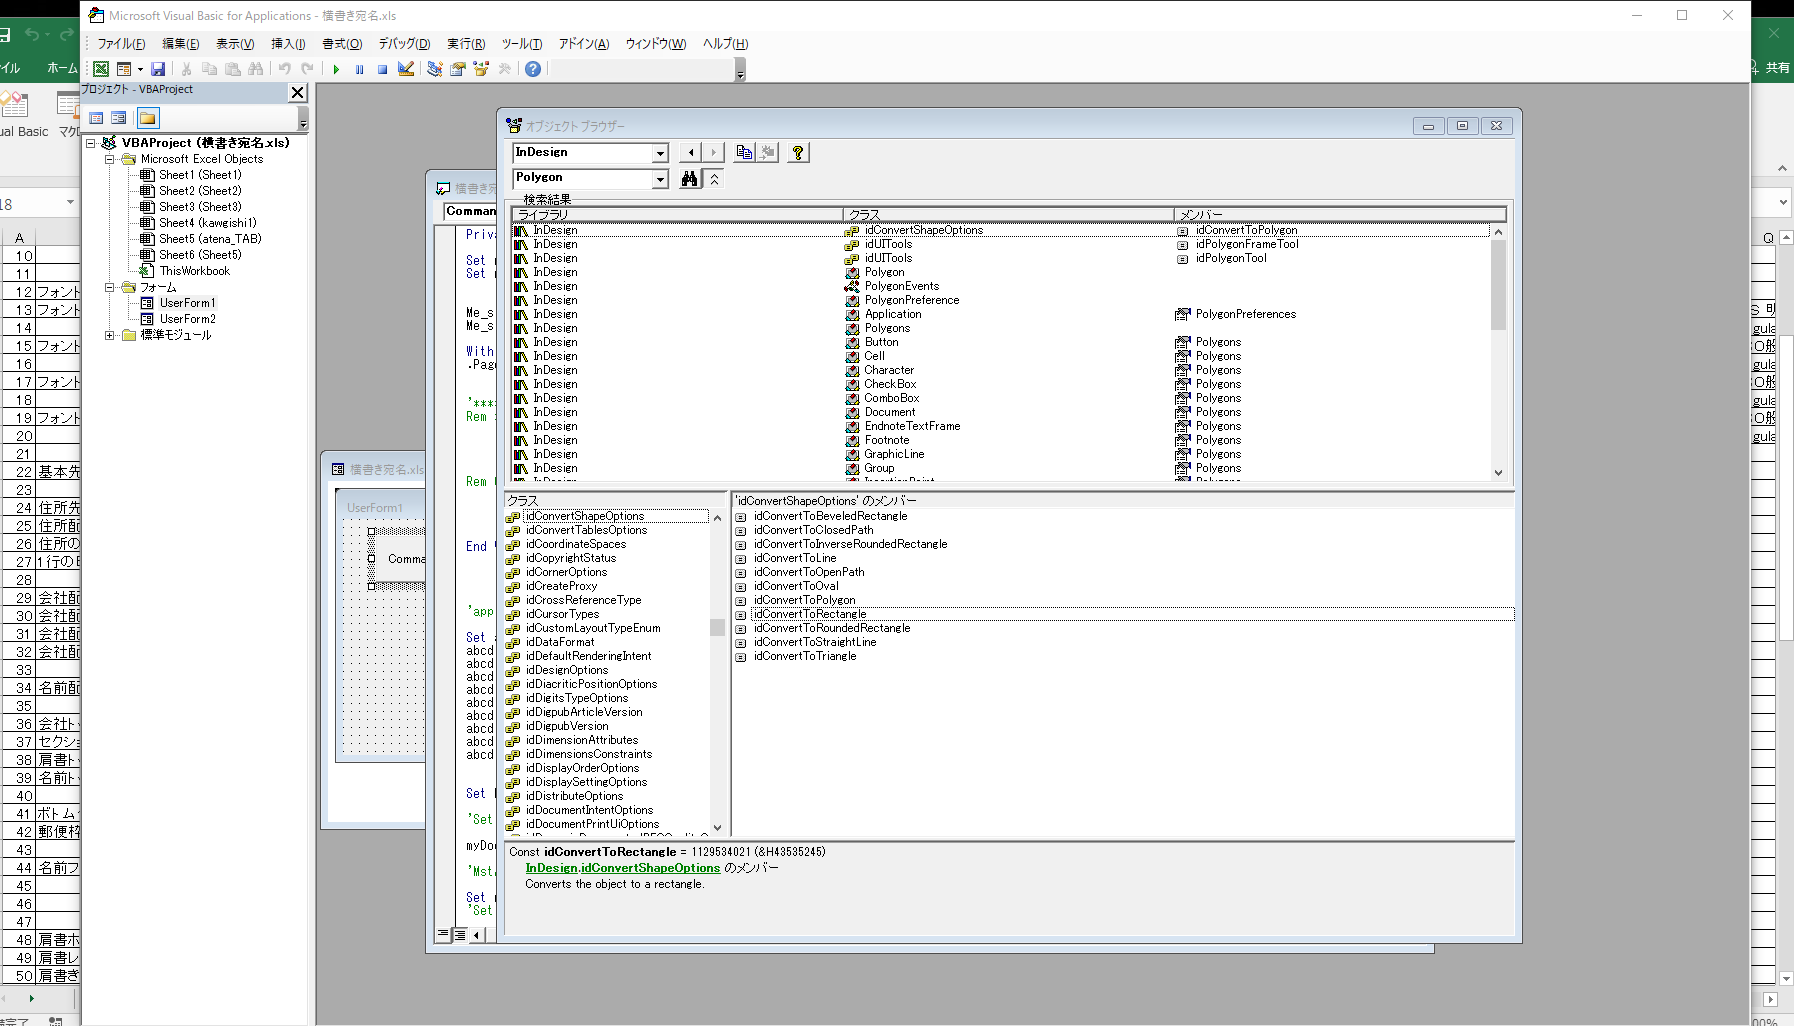Screen dimensions: 1794x1026
Task: Open the Project Explorer toolbar icon
Action: (x=435, y=69)
